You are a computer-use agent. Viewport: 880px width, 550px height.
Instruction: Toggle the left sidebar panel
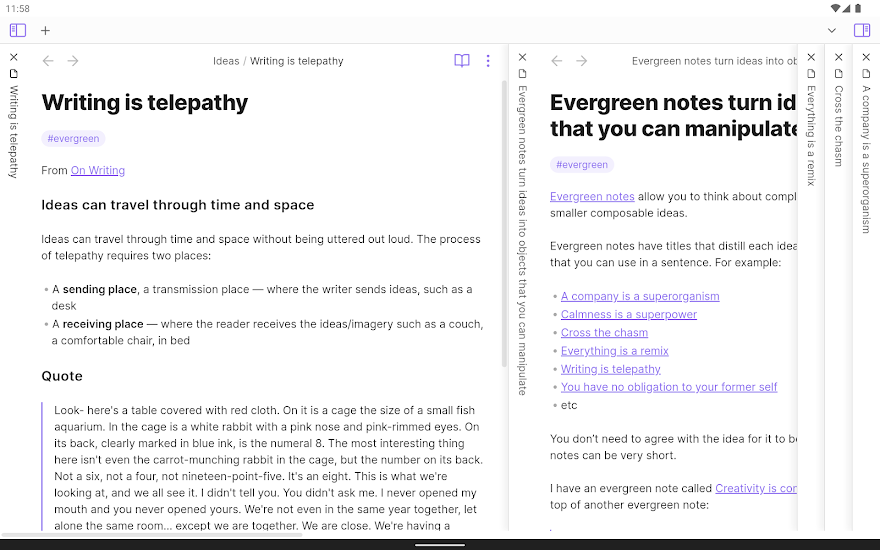point(18,30)
